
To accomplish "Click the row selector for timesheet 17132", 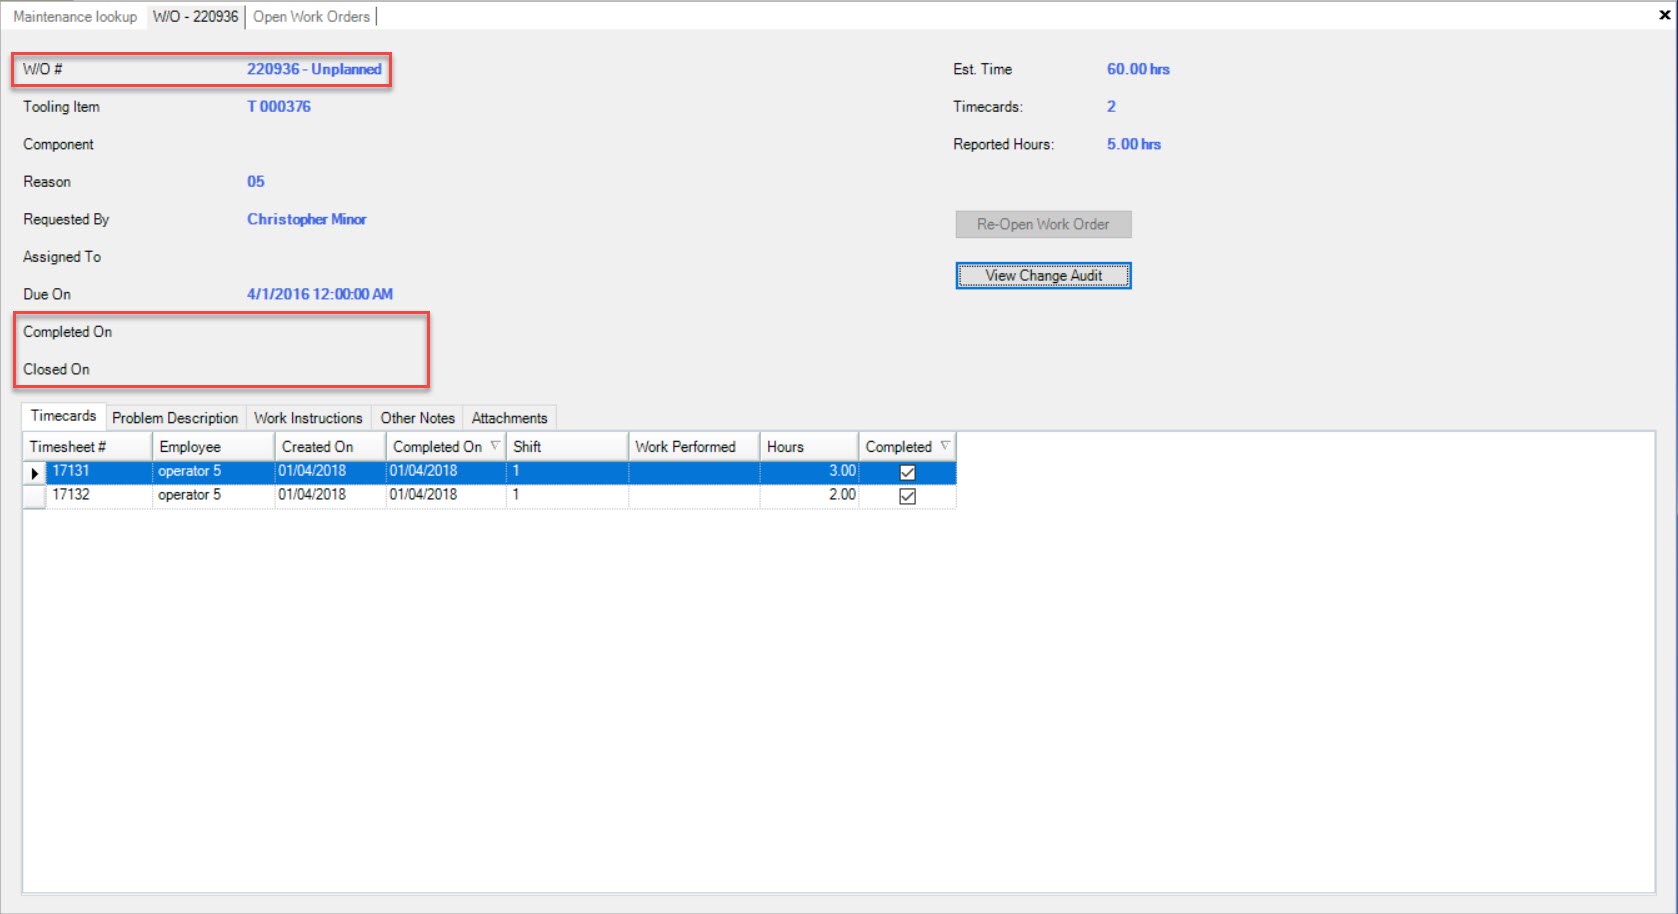I will click(34, 496).
